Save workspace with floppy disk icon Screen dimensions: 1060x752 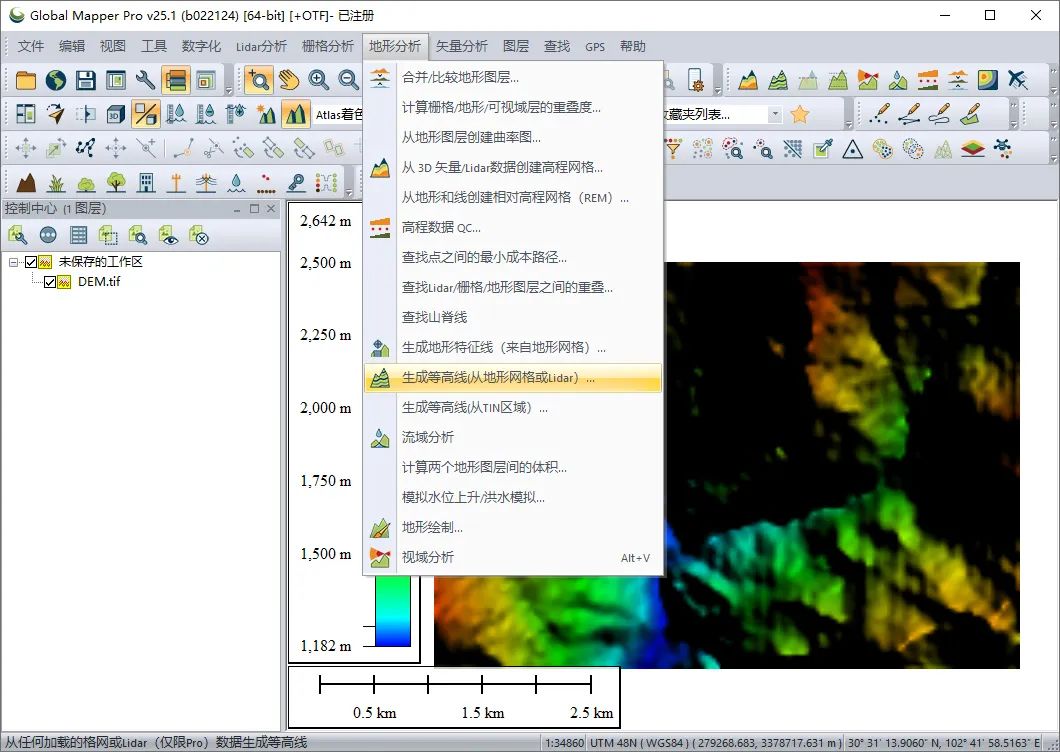(85, 80)
